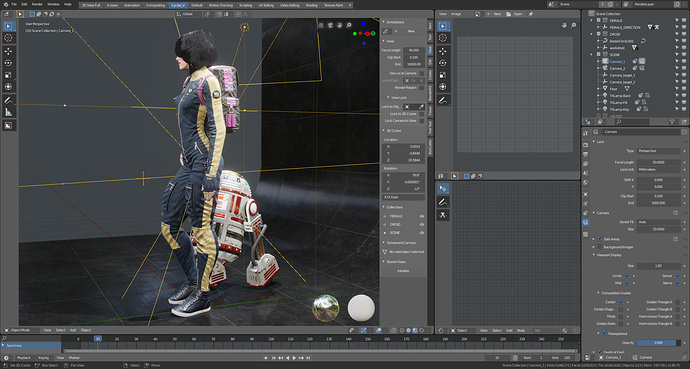The width and height of the screenshot is (690, 369).
Task: Select the Scale tool in 3D viewport
Action: 8,75
